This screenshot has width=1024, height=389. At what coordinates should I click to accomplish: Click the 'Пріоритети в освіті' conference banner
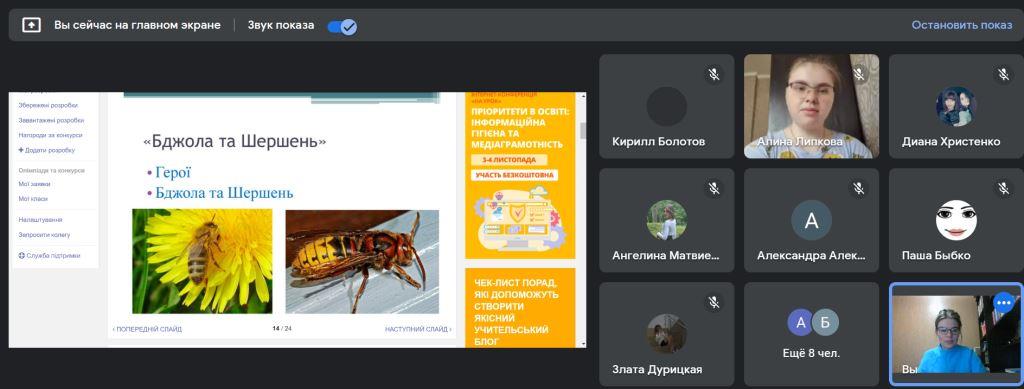(x=520, y=175)
